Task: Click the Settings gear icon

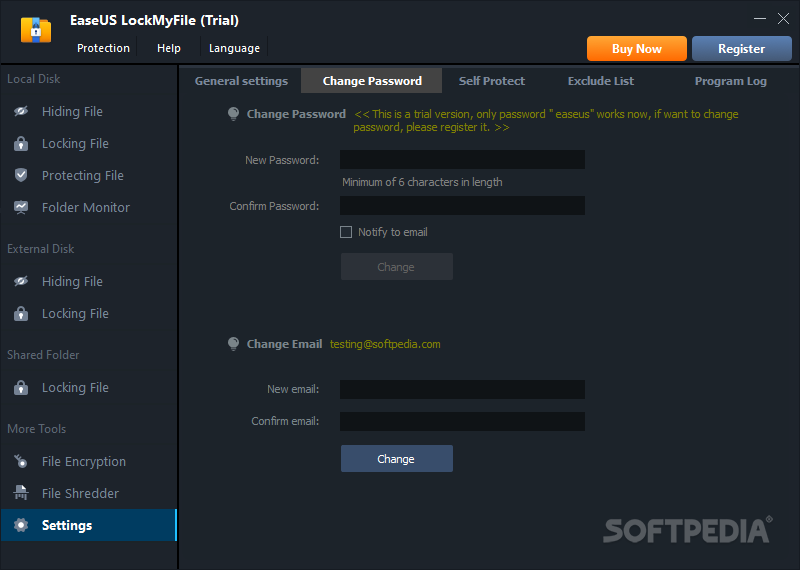Action: tap(21, 525)
